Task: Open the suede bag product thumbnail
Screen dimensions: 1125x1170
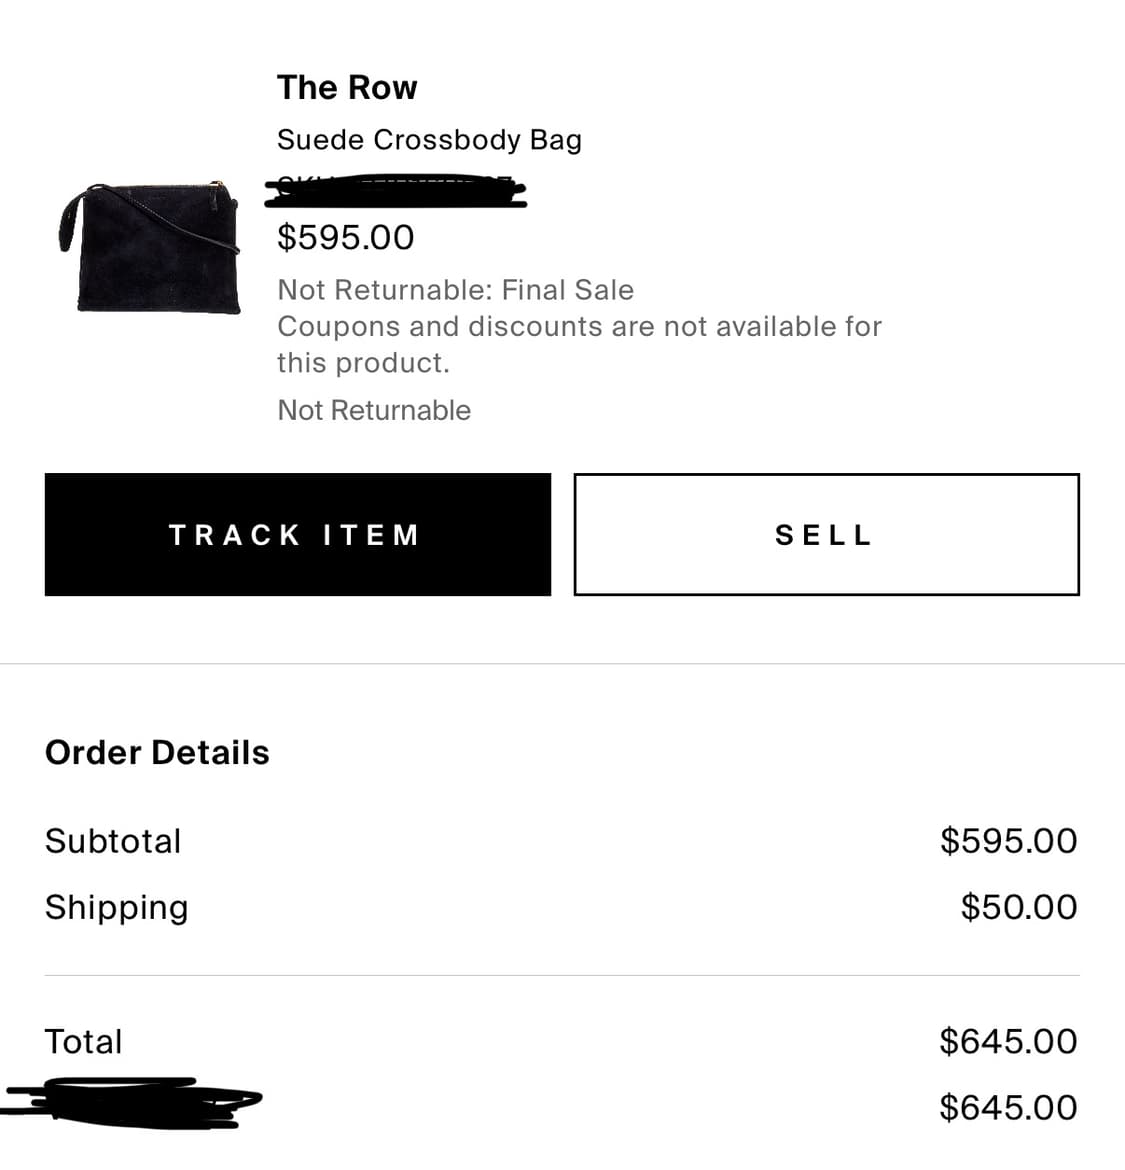Action: coord(152,247)
